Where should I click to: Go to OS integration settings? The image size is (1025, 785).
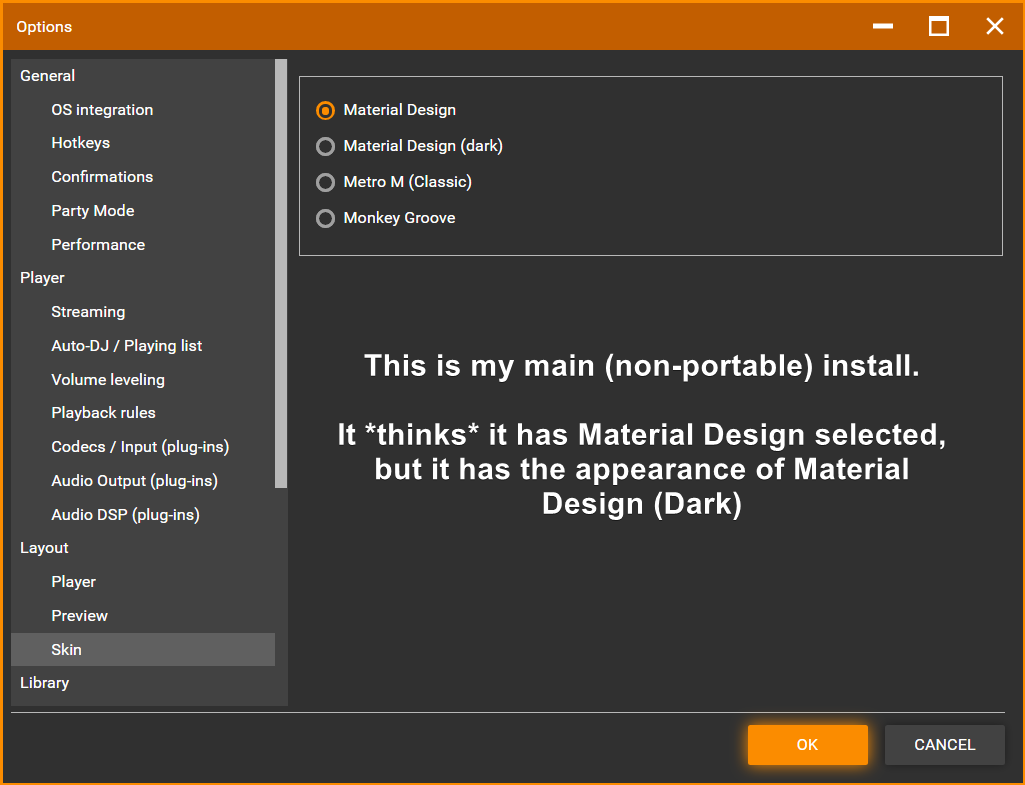pyautogui.click(x=102, y=110)
